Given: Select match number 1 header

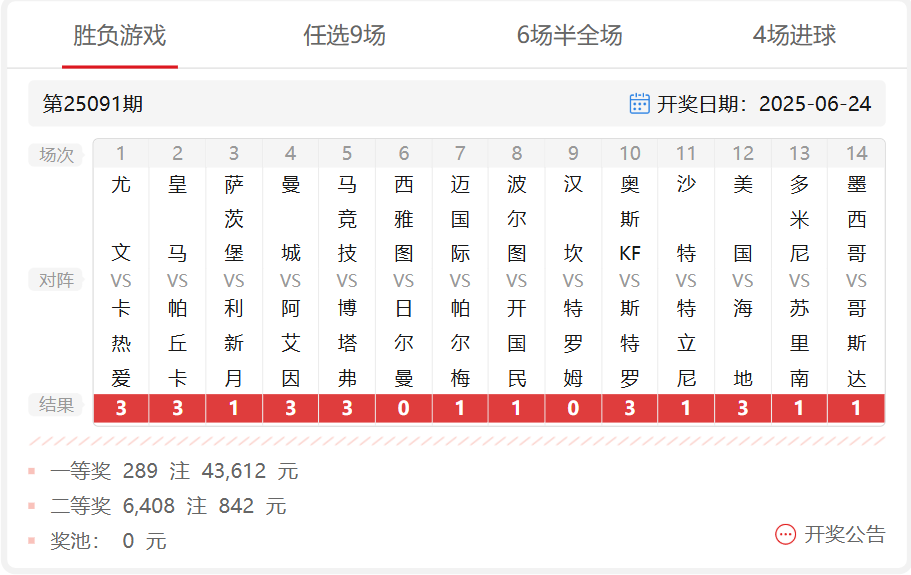Looking at the screenshot, I should (x=121, y=153).
